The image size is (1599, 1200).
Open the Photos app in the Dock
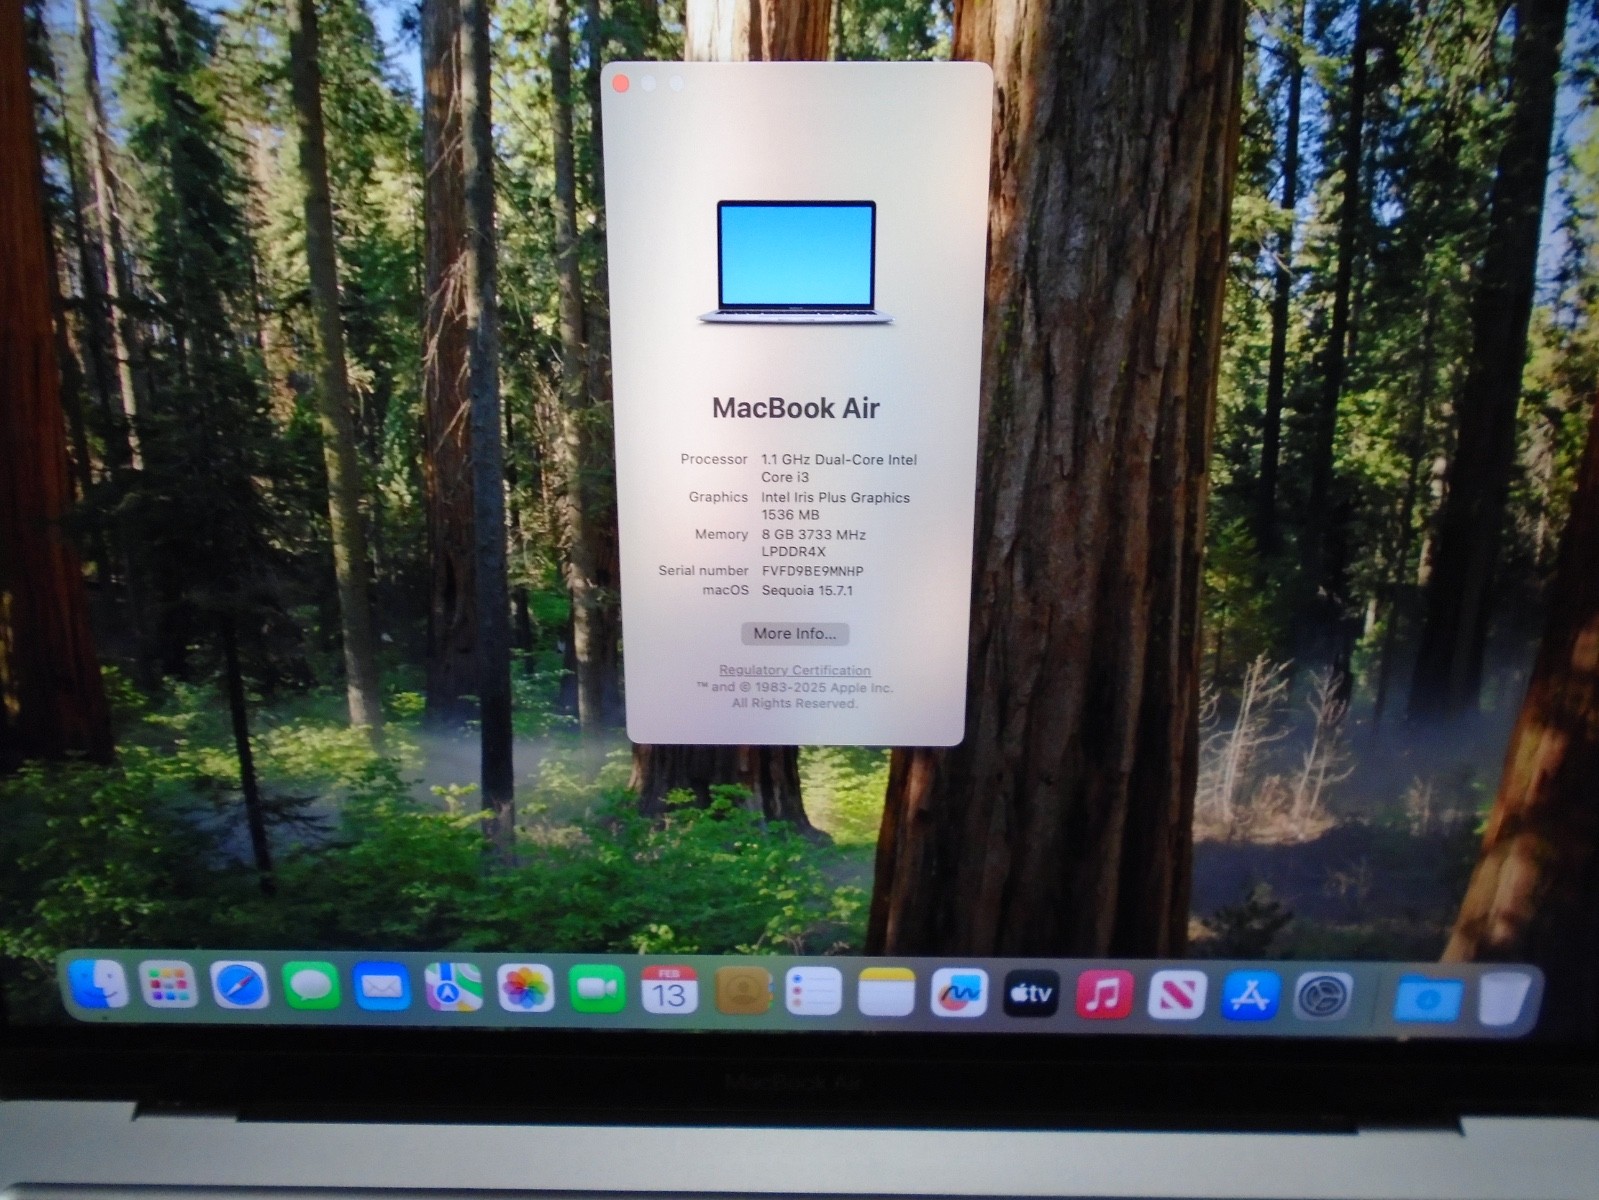coord(525,989)
